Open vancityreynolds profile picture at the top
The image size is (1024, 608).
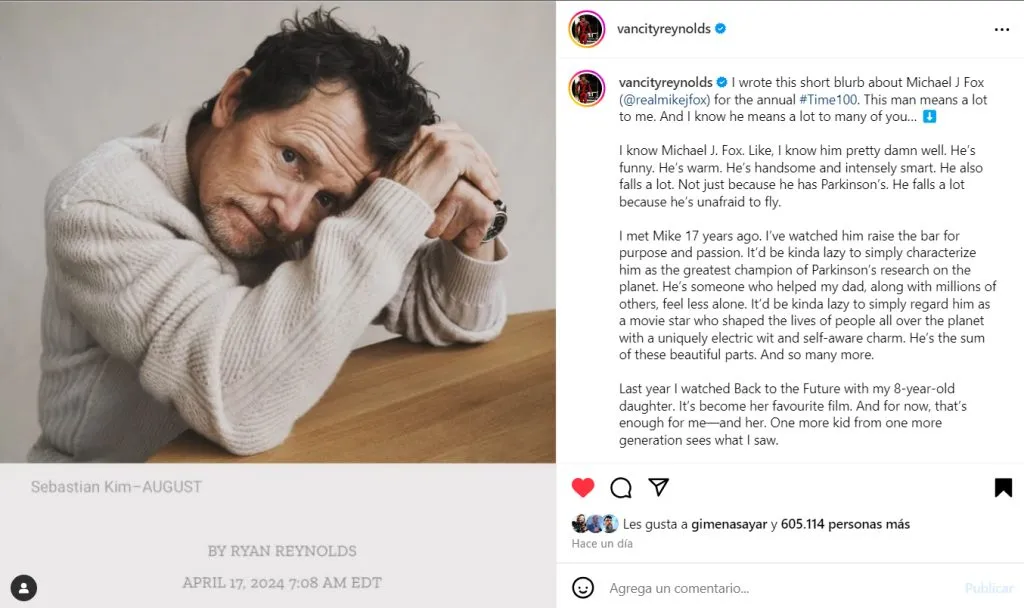585,29
